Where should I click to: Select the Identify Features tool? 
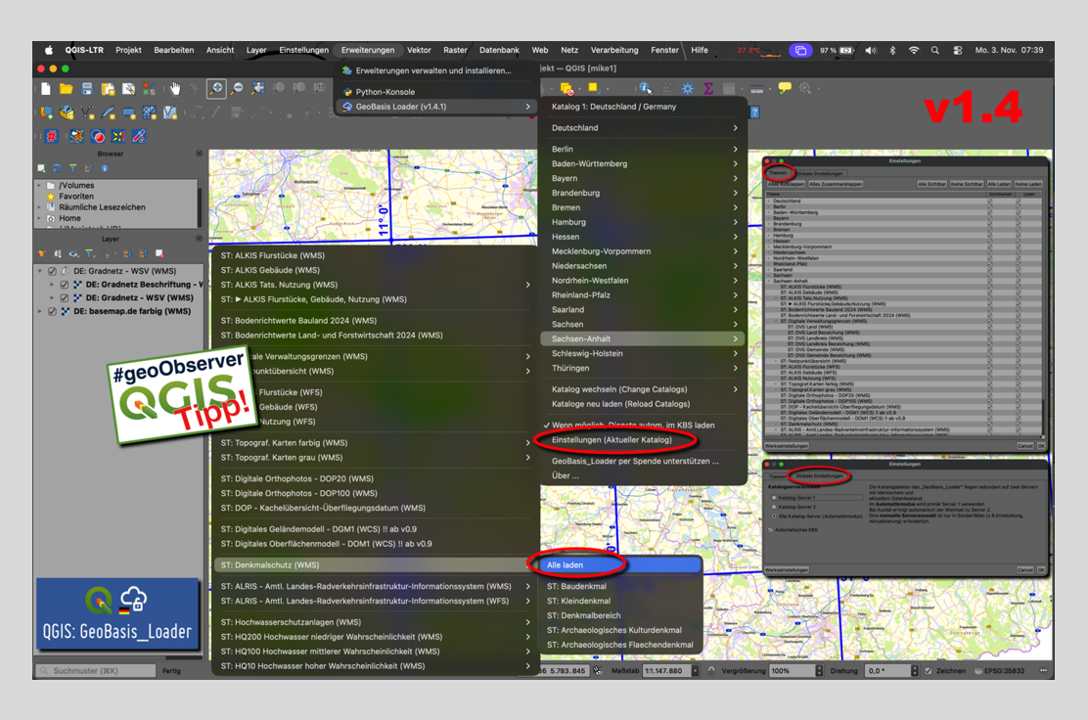(646, 89)
